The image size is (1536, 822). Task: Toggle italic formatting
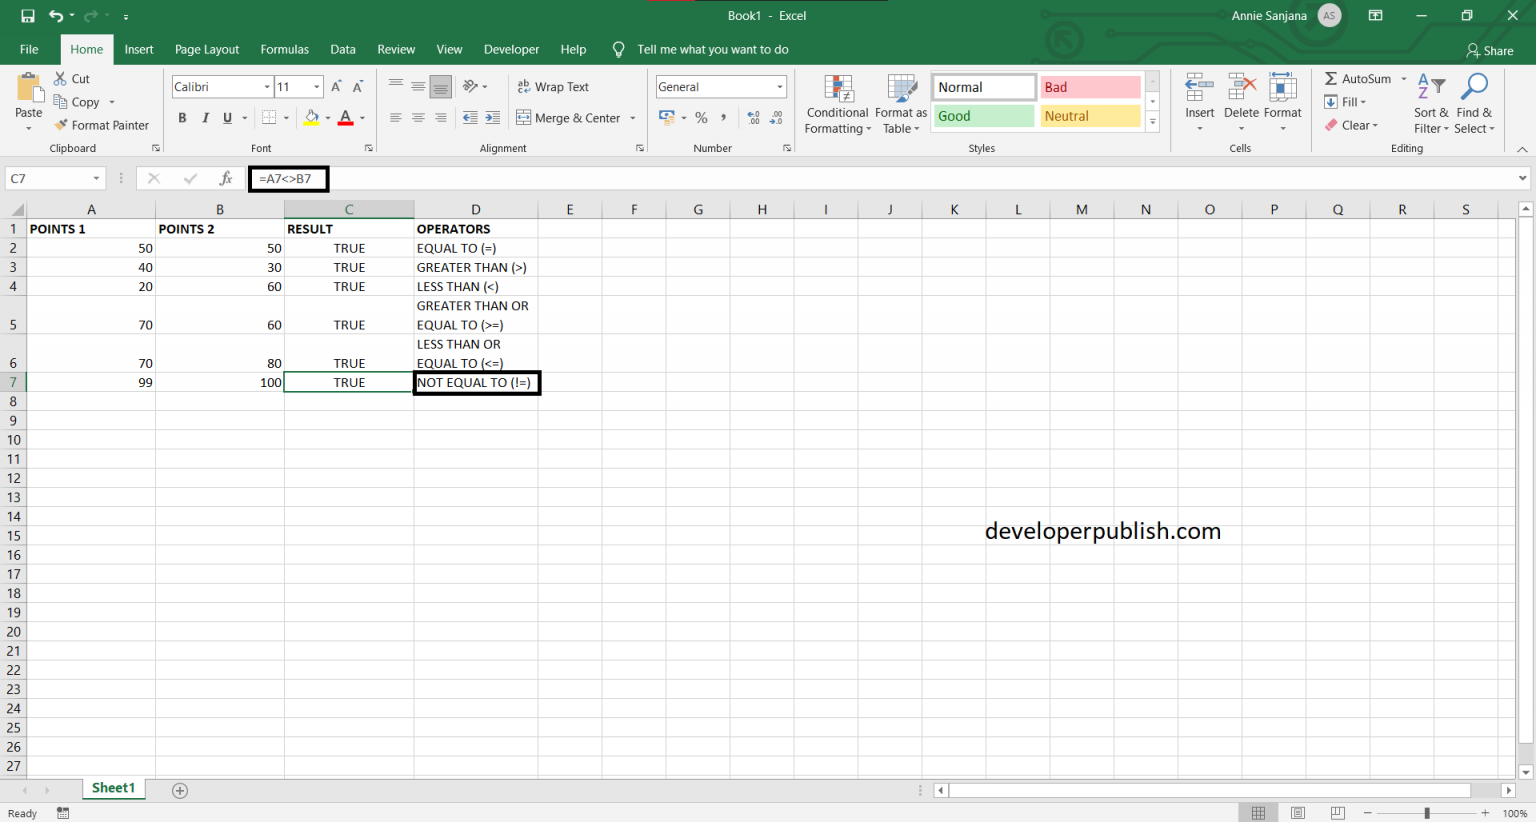pos(205,117)
